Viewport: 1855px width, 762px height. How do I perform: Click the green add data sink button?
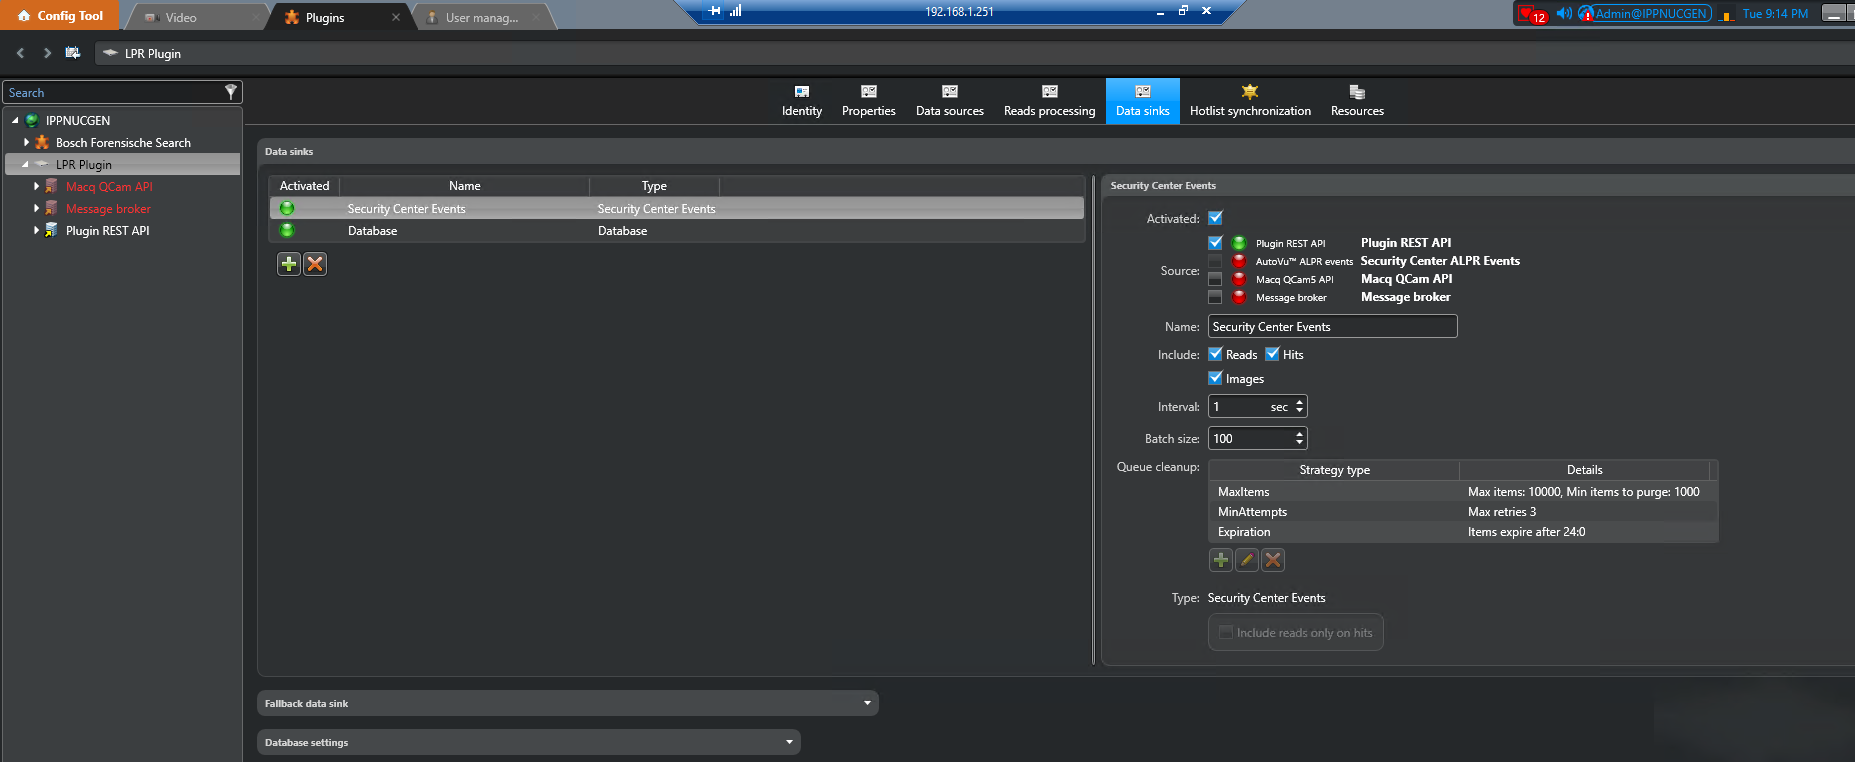(288, 264)
